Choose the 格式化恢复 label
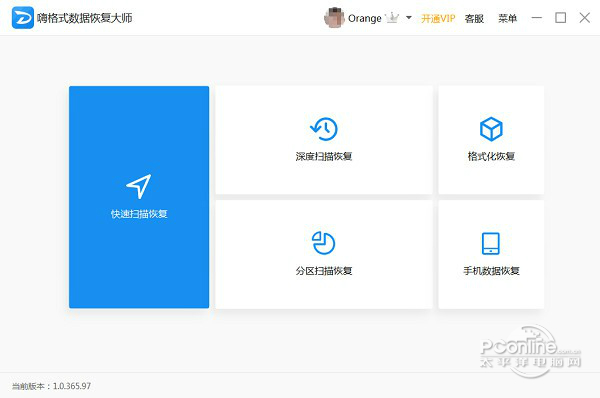Screen dimensions: 600x398 tap(491, 156)
